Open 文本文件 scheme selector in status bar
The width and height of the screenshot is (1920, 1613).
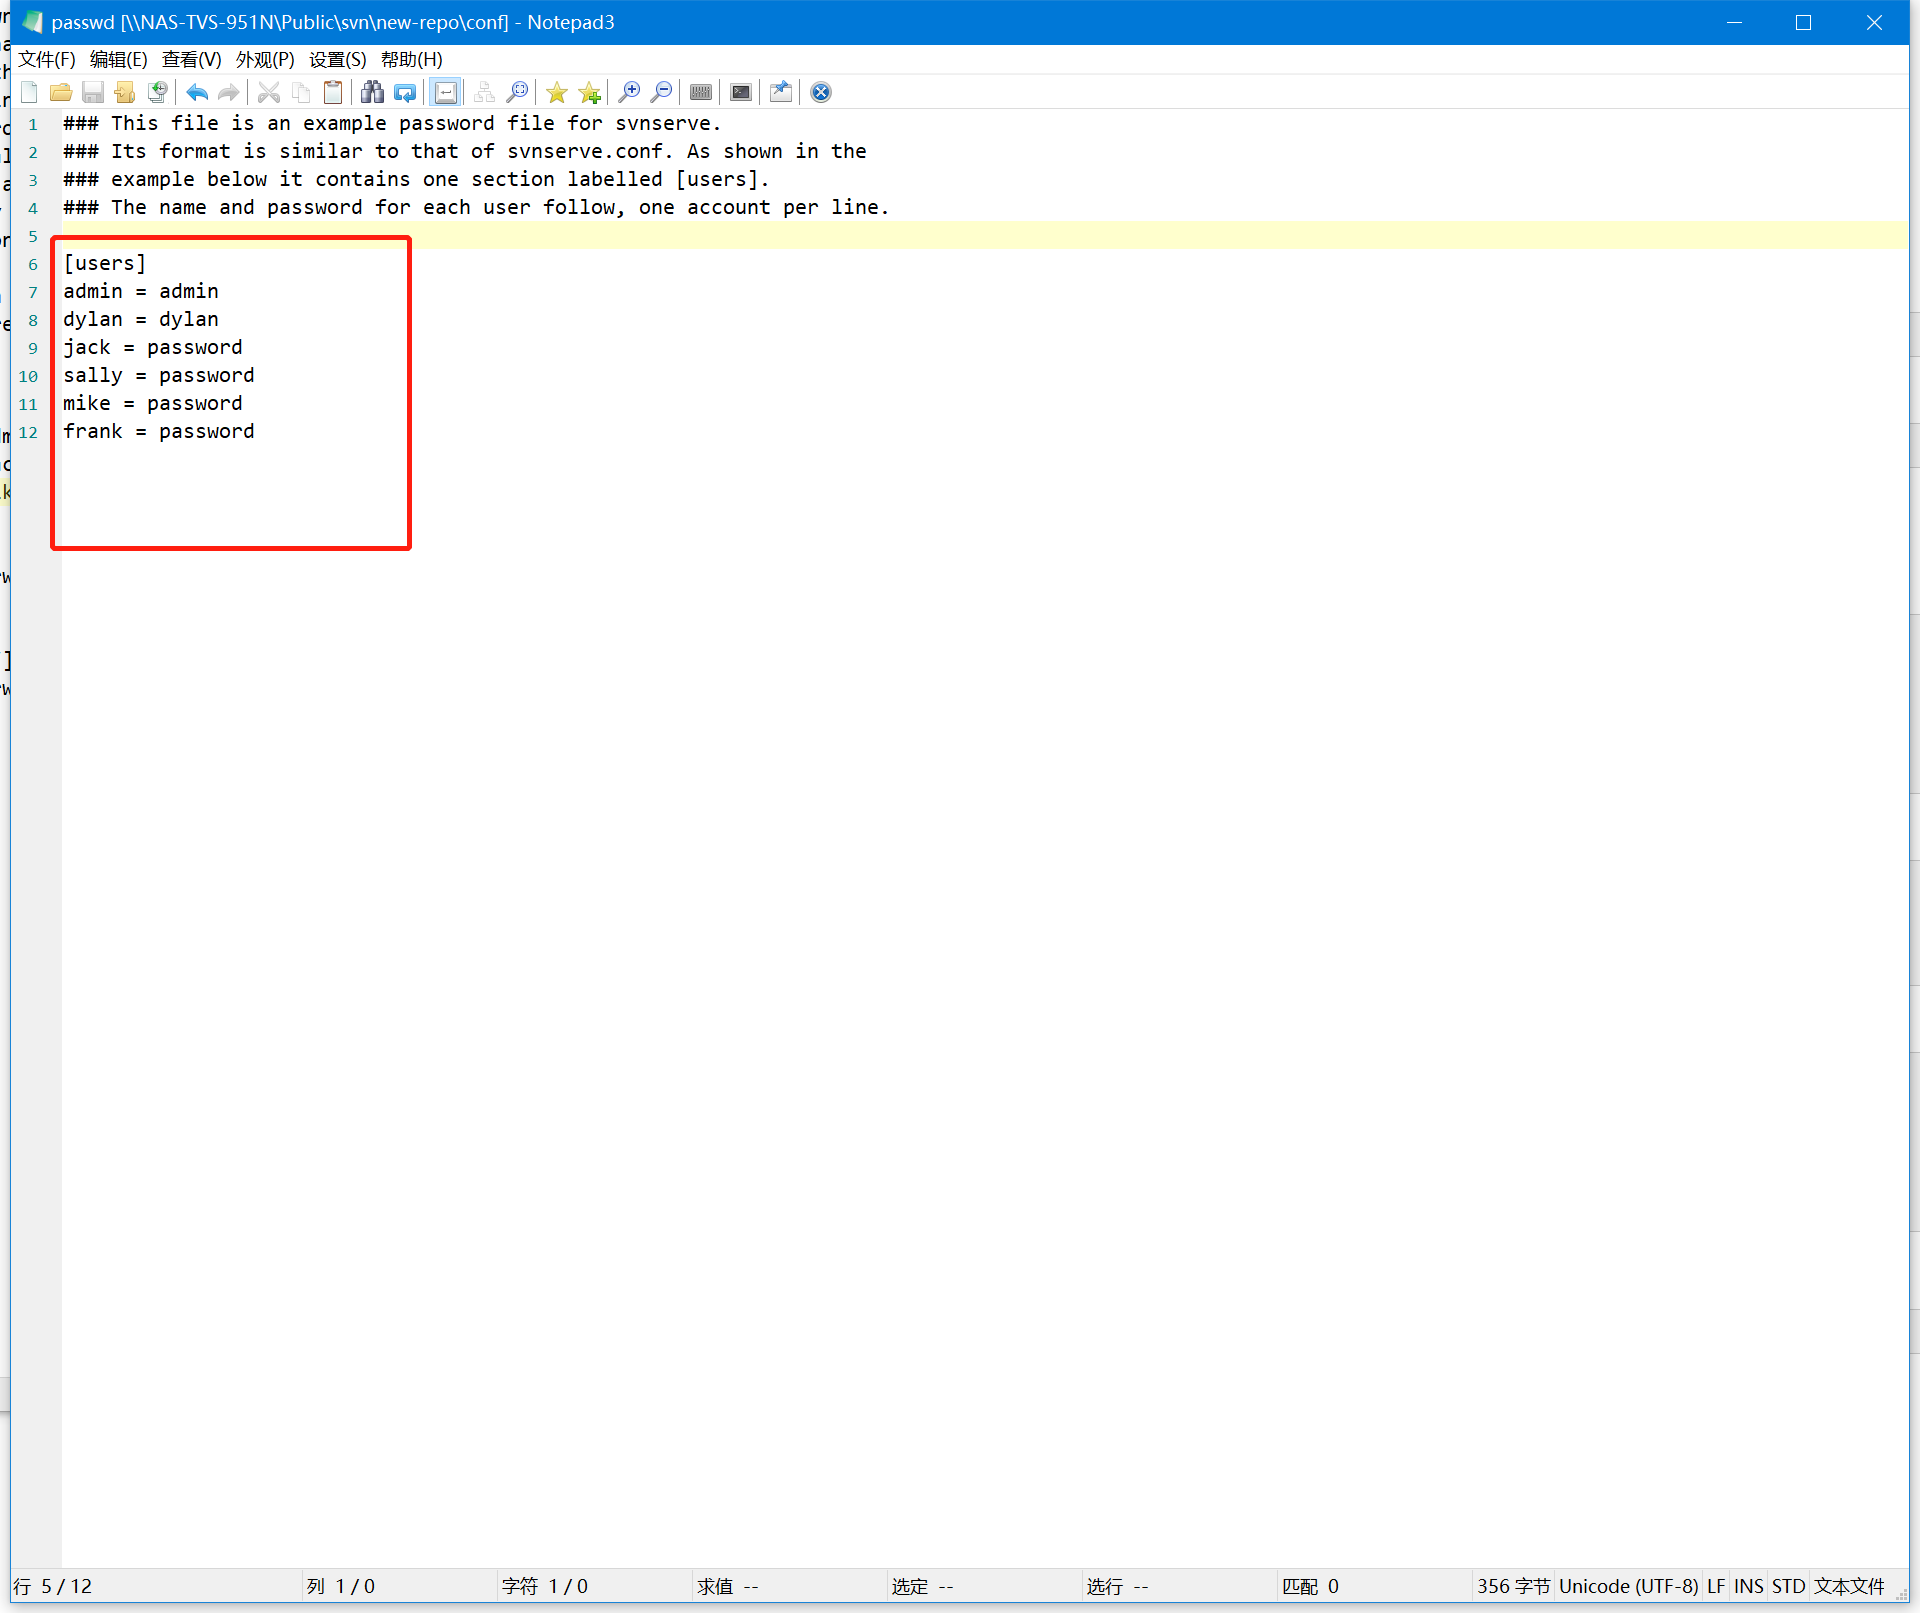(x=1849, y=1587)
